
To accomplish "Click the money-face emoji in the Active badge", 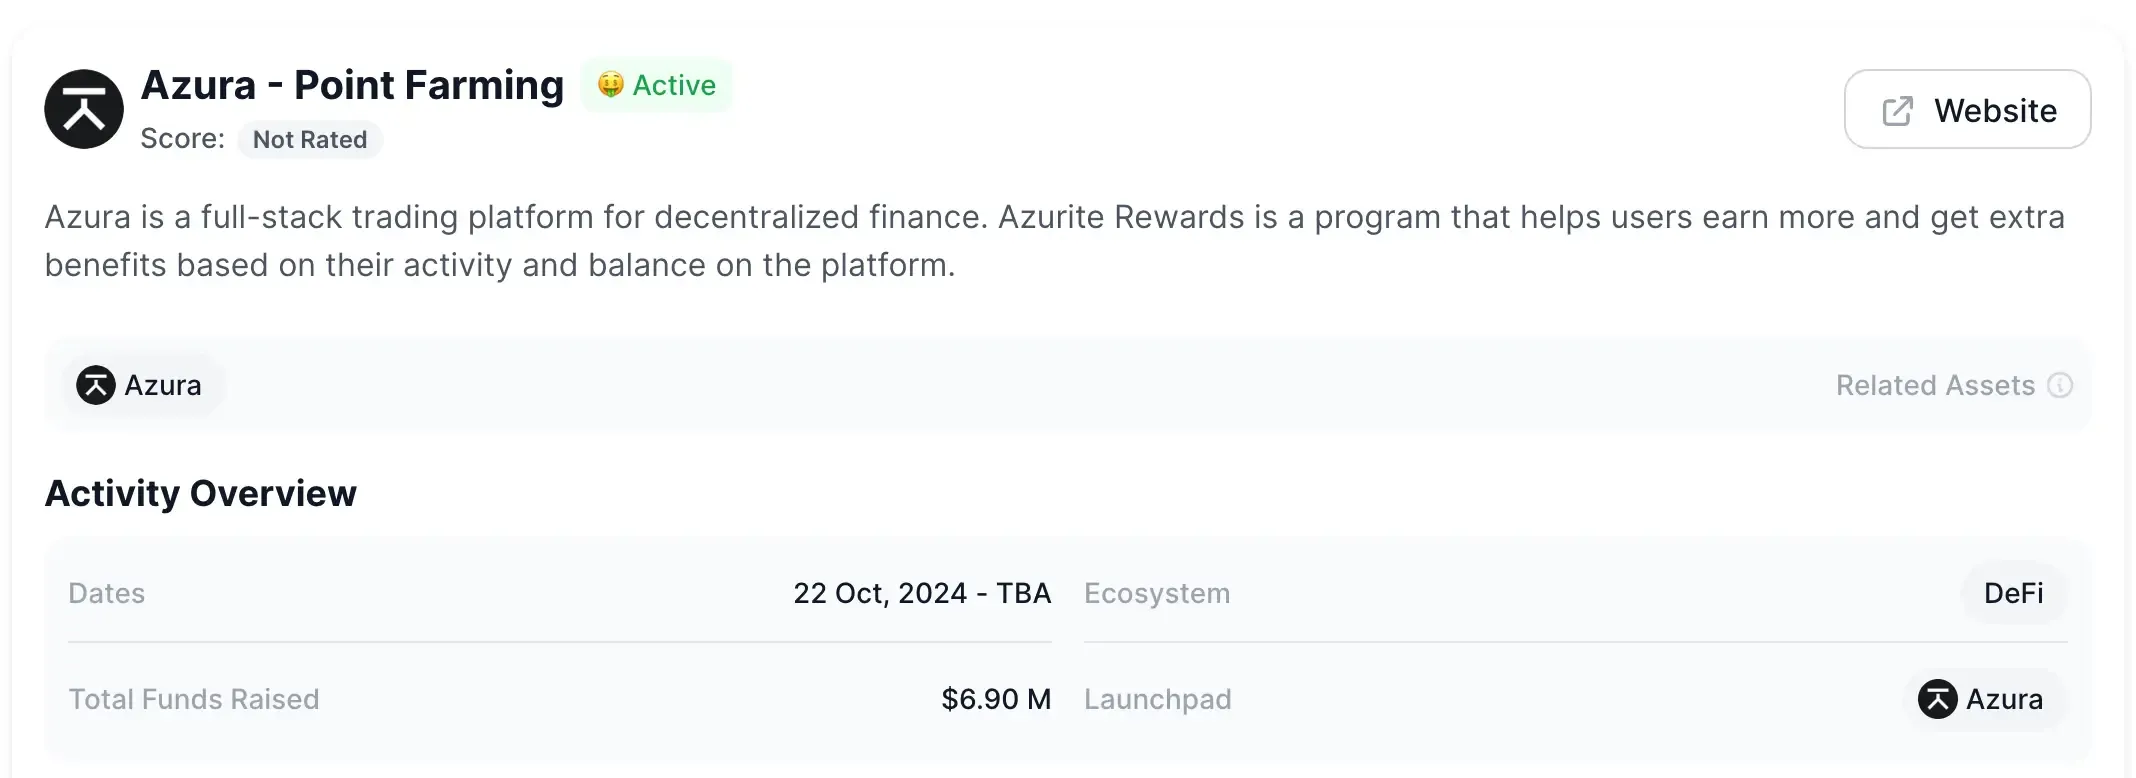I will pos(610,85).
